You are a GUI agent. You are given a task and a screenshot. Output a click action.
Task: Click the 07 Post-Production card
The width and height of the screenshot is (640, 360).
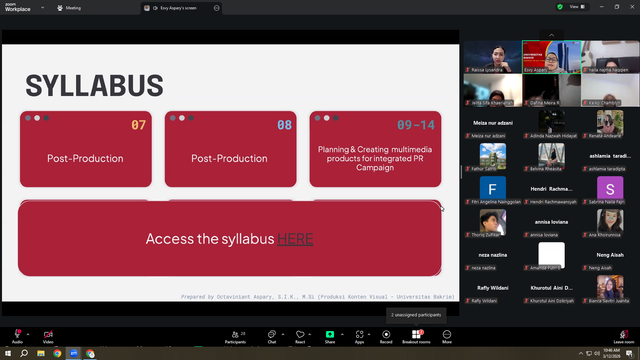pyautogui.click(x=86, y=149)
